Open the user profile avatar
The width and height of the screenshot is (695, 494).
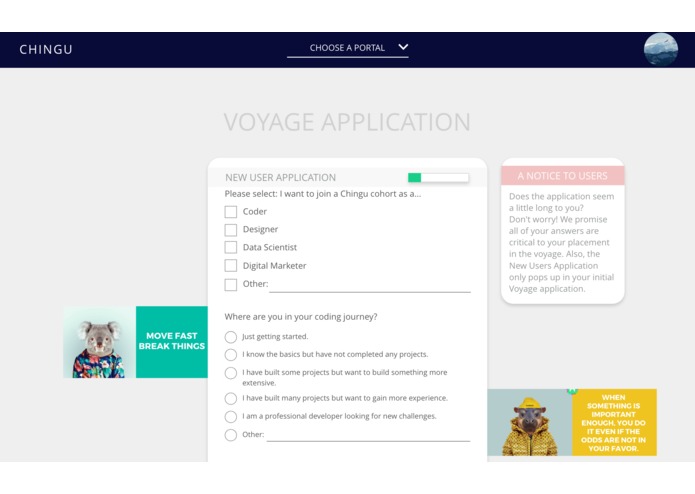(x=660, y=50)
